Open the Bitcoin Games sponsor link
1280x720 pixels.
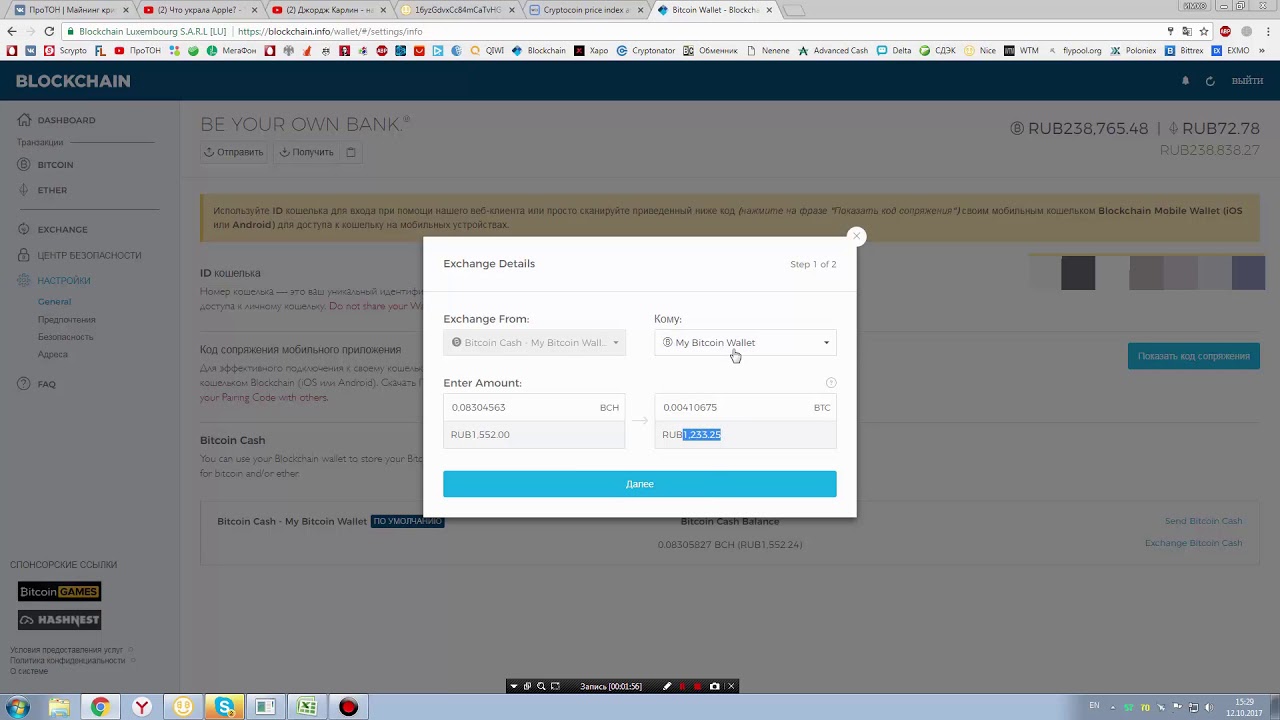tap(59, 592)
